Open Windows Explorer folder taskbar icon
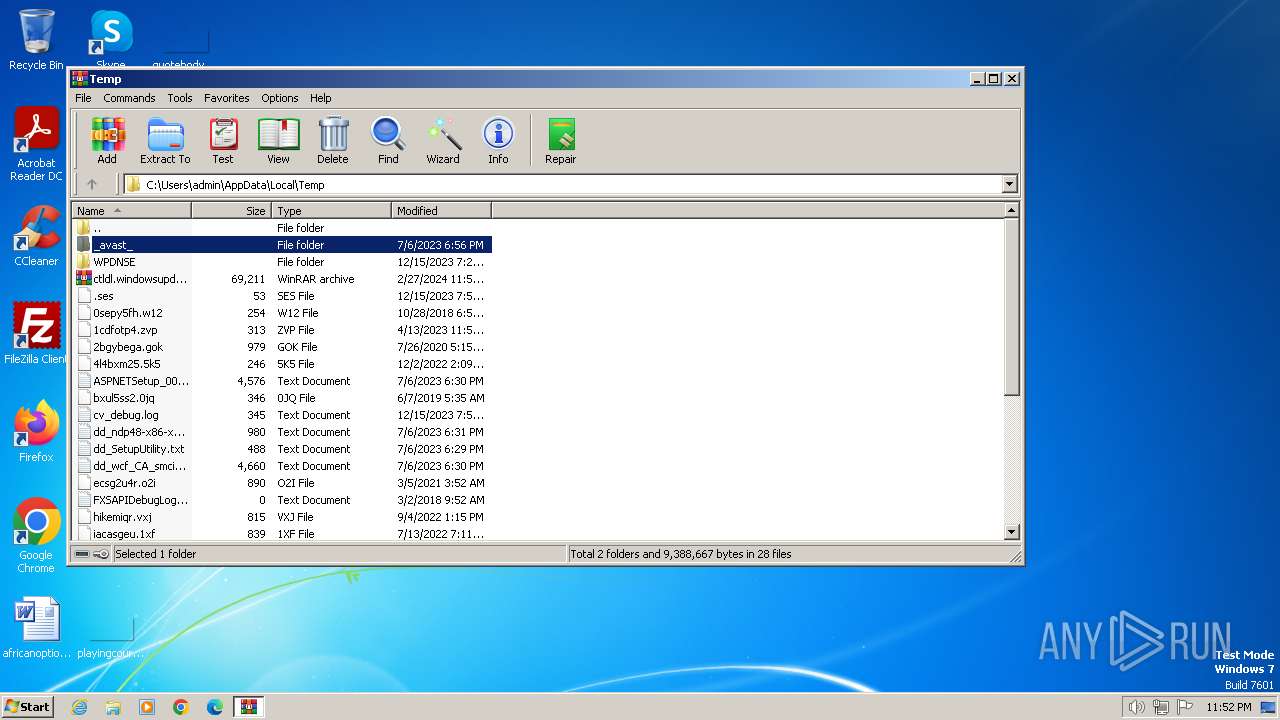This screenshot has height=720, width=1280. tap(113, 707)
